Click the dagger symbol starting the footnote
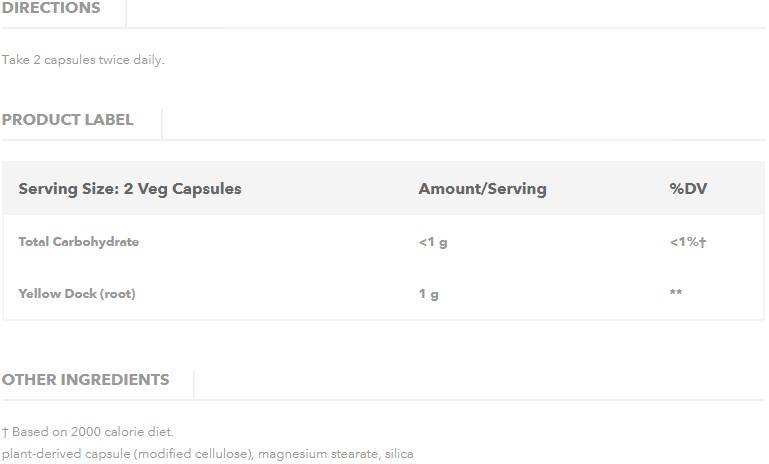Screen dimensions: 769x464 (x=5, y=432)
